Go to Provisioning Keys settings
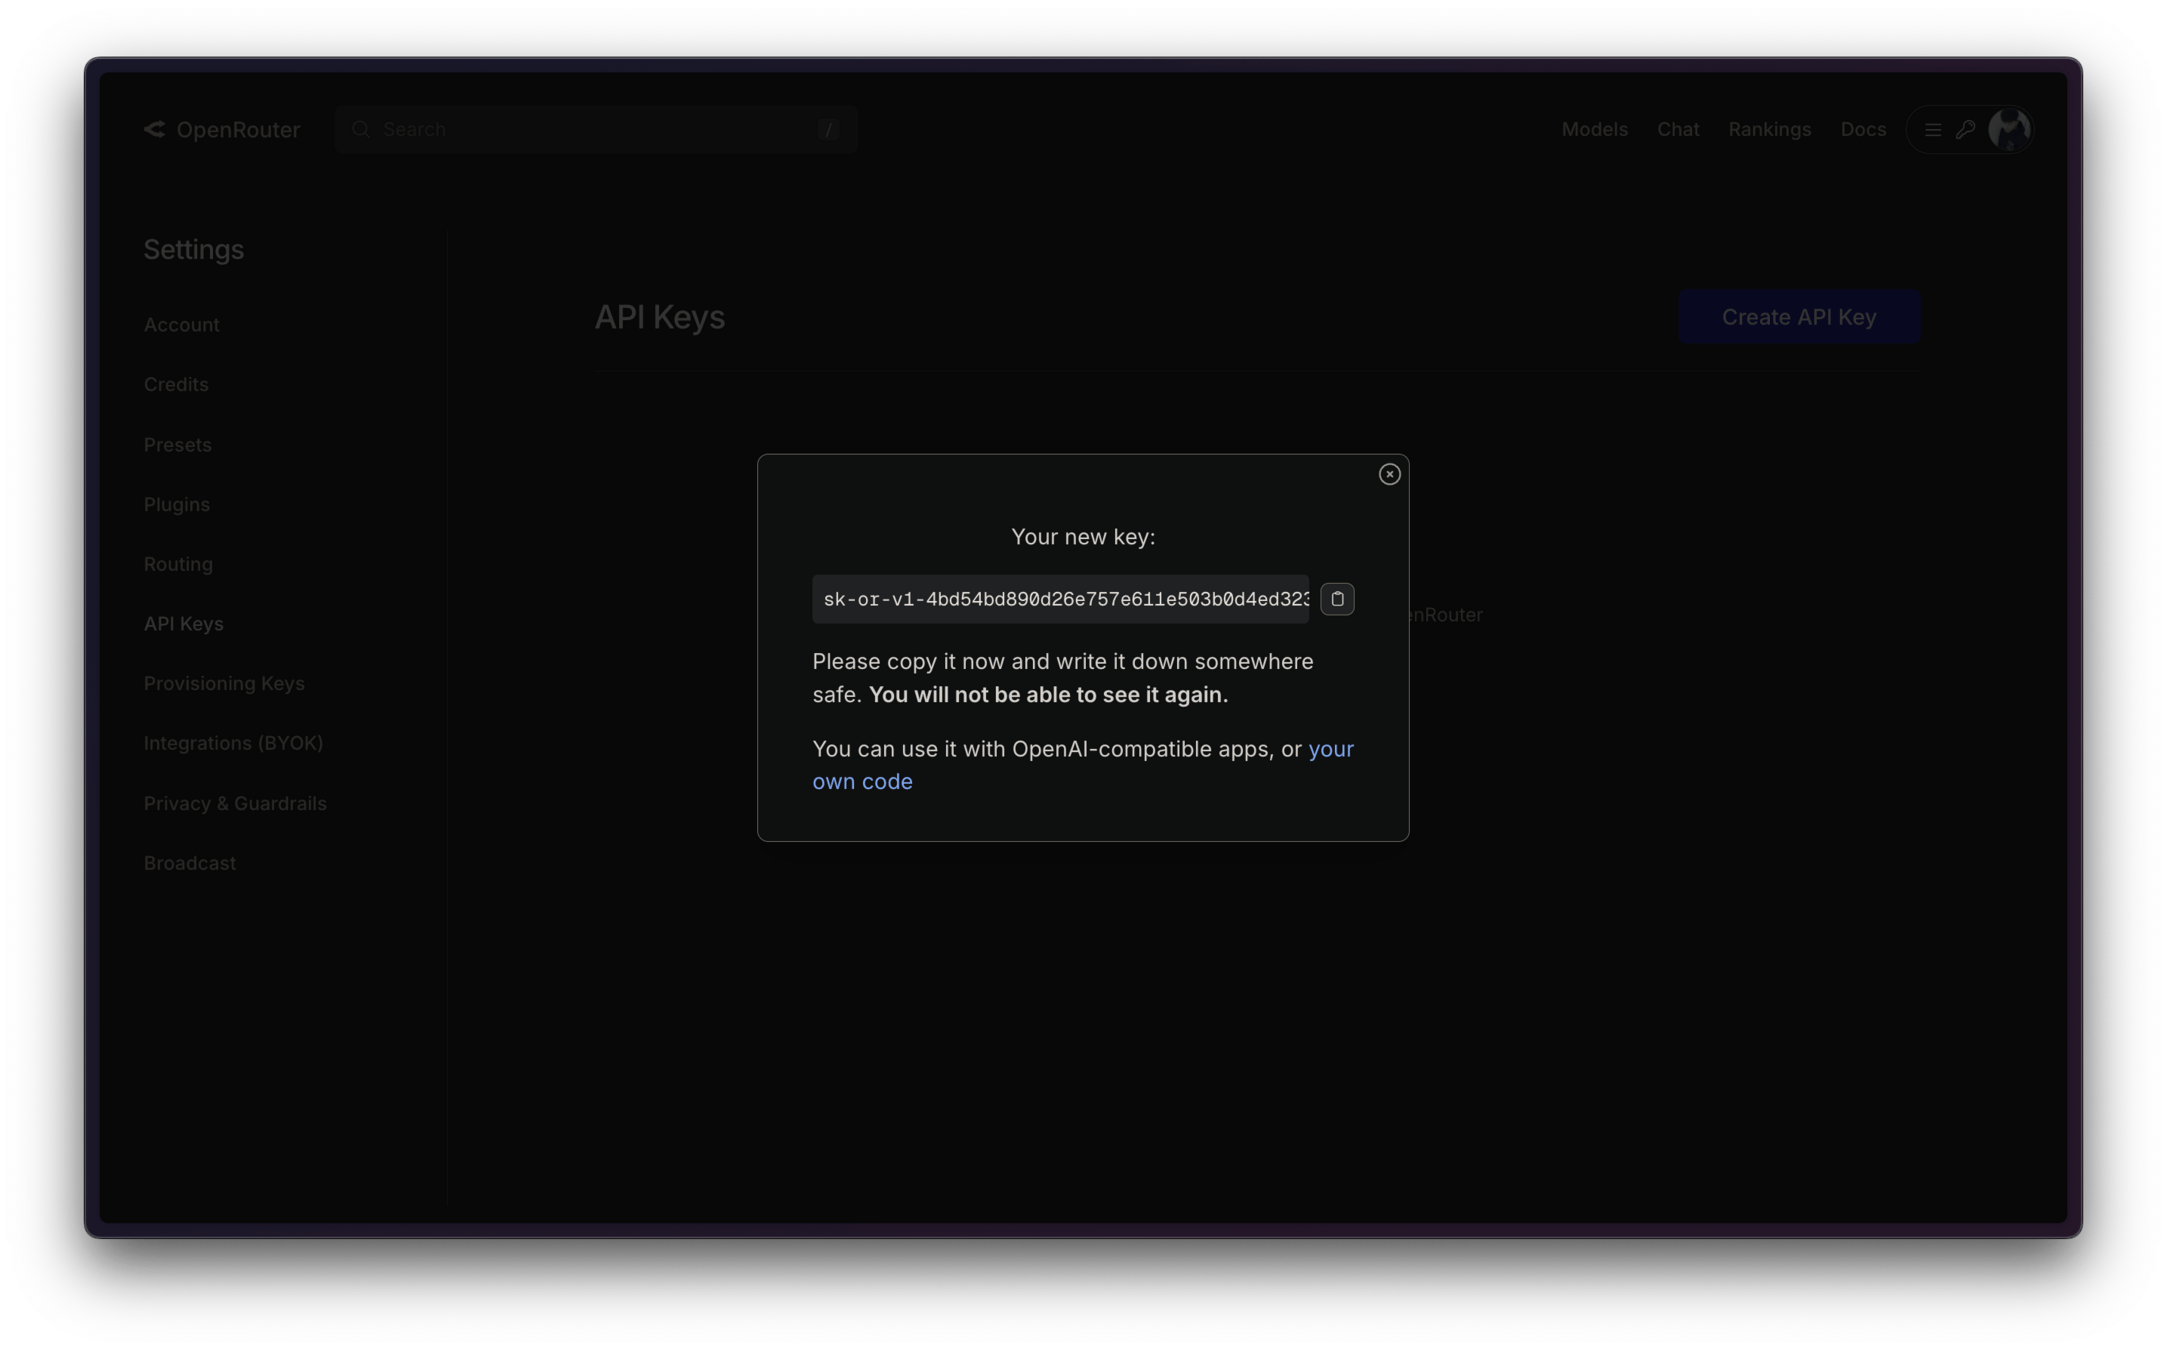This screenshot has width=2167, height=1350. 224,683
